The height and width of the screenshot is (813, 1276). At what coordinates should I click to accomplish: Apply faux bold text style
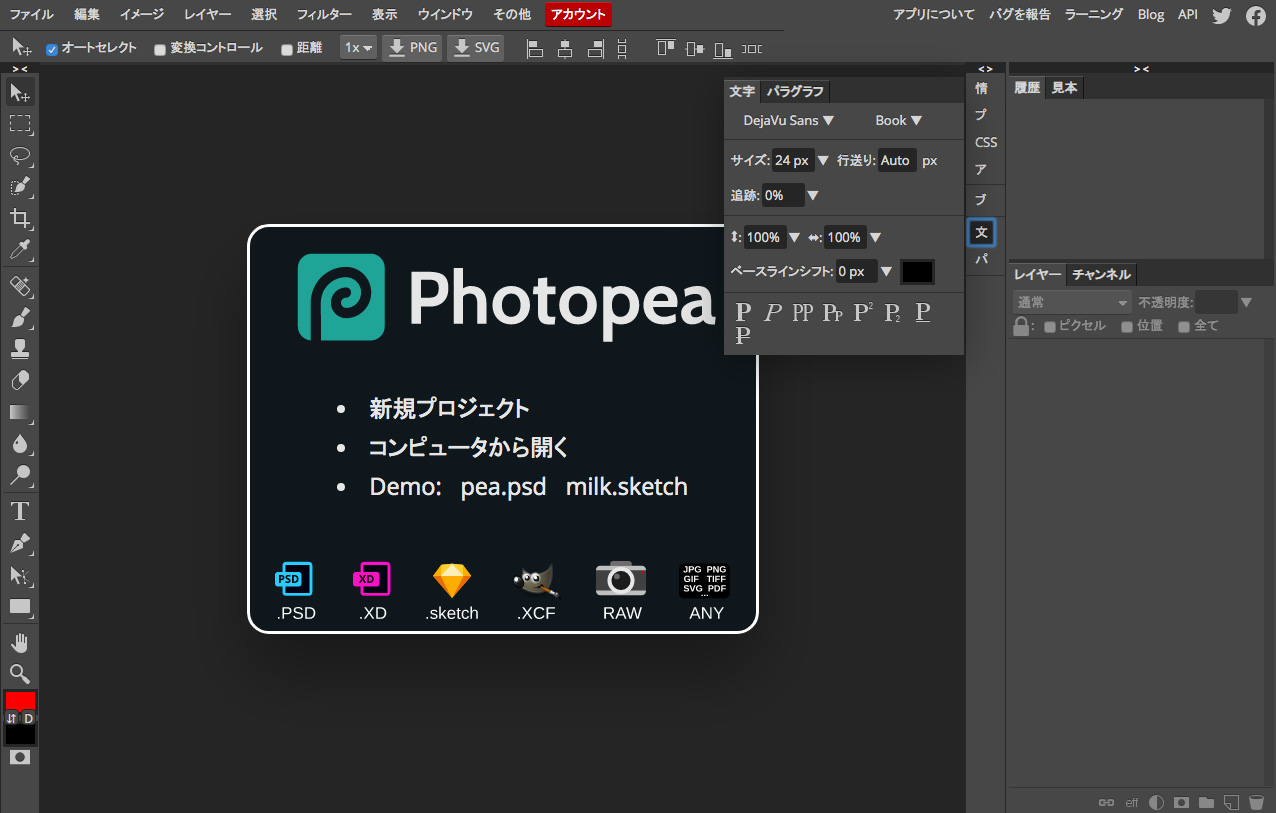click(x=743, y=312)
